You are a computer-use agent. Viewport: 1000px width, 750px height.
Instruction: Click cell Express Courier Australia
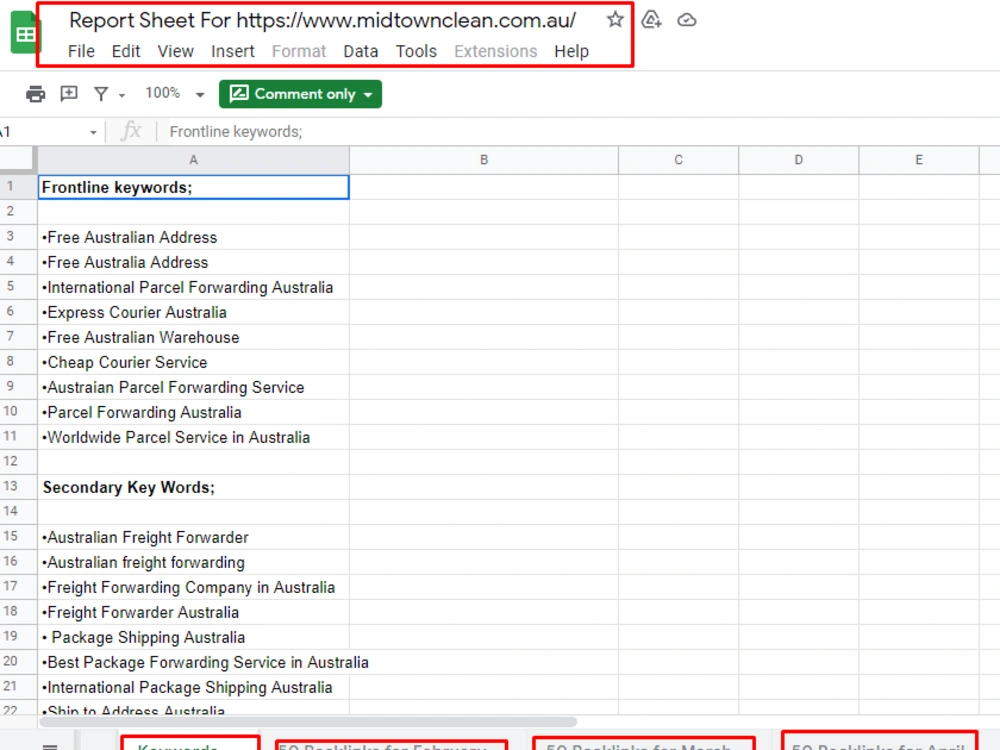click(193, 312)
